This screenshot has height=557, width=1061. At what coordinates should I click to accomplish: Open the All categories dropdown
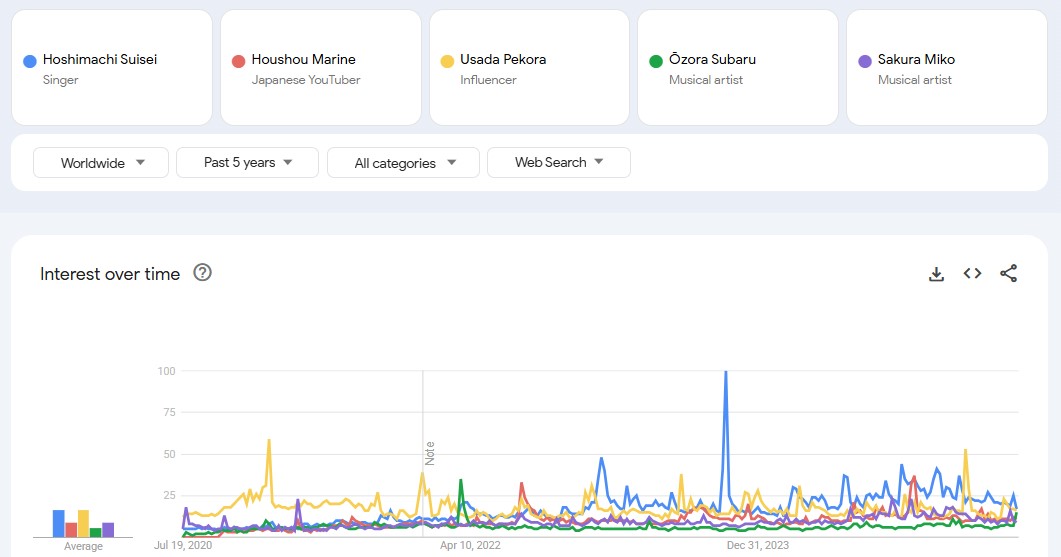click(403, 163)
